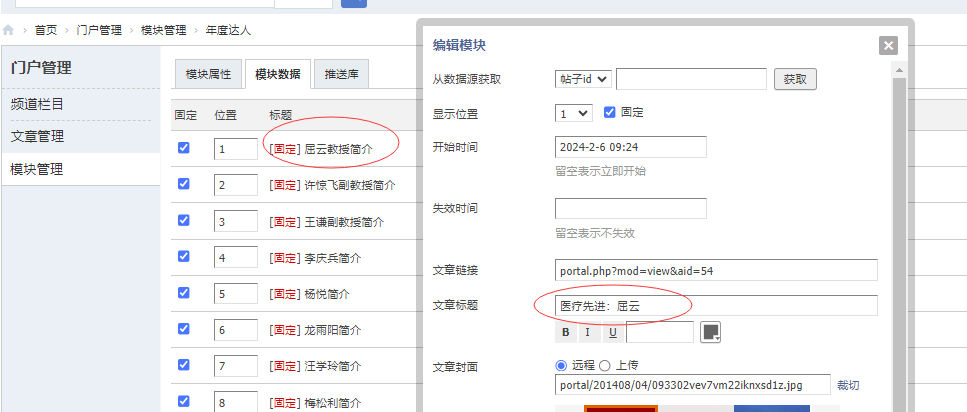967x412 pixels.
Task: Select the 远程 radio button
Action: [561, 366]
